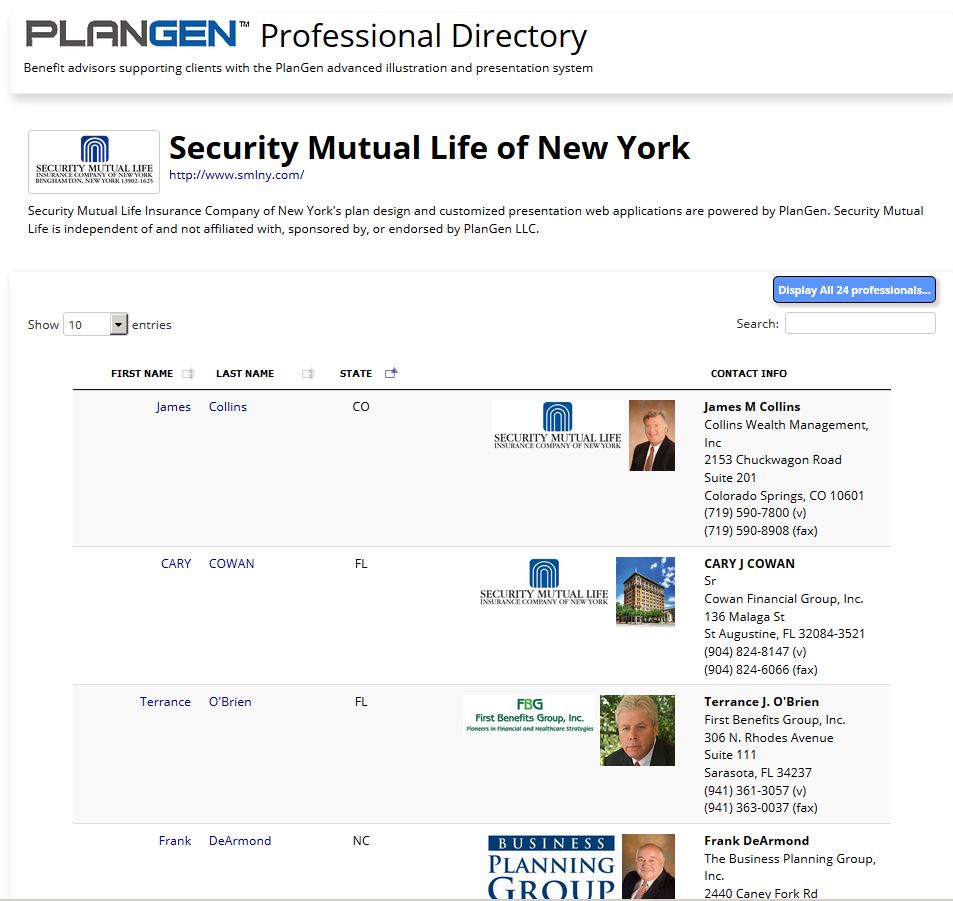Viewport: 953px width, 901px height.
Task: Click NC state cell
Action: [361, 840]
